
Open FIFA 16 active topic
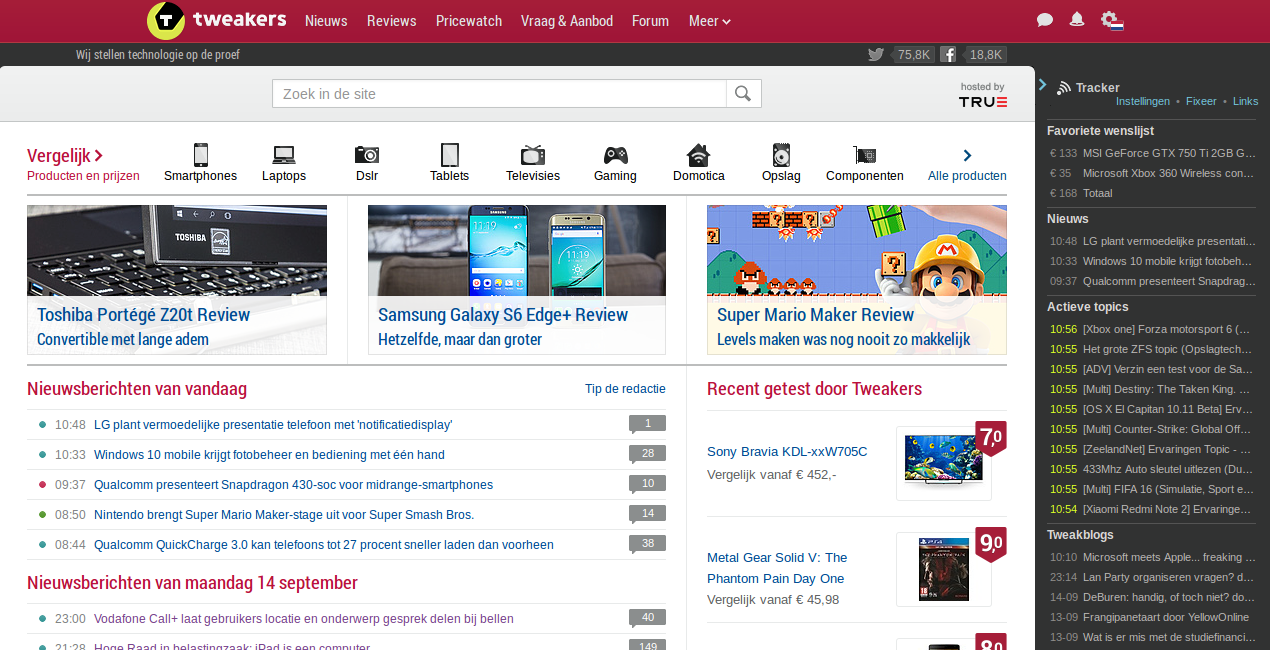pos(1168,489)
